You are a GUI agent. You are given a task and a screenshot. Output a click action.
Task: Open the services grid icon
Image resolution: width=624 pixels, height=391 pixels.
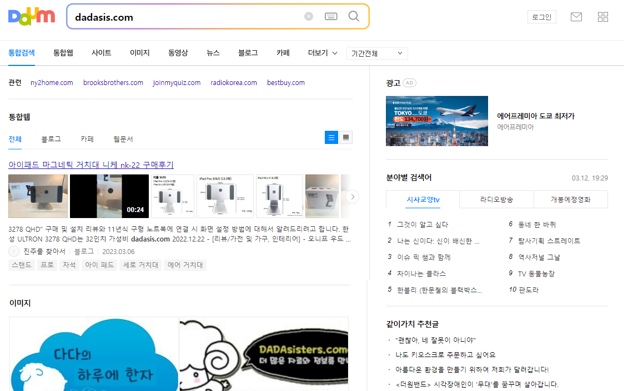[x=603, y=17]
